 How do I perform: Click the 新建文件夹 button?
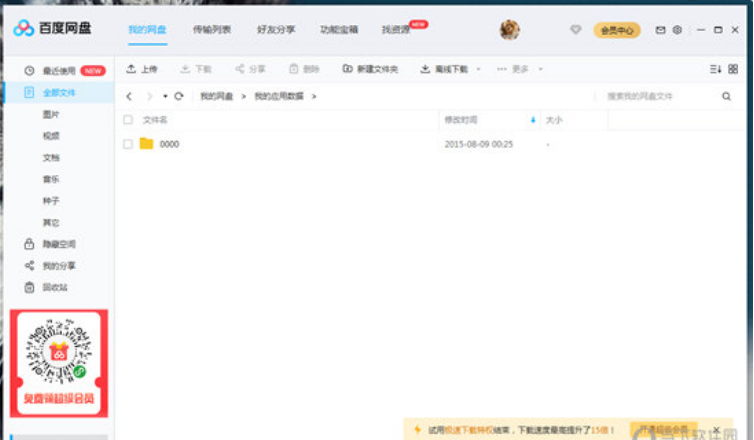(x=370, y=69)
